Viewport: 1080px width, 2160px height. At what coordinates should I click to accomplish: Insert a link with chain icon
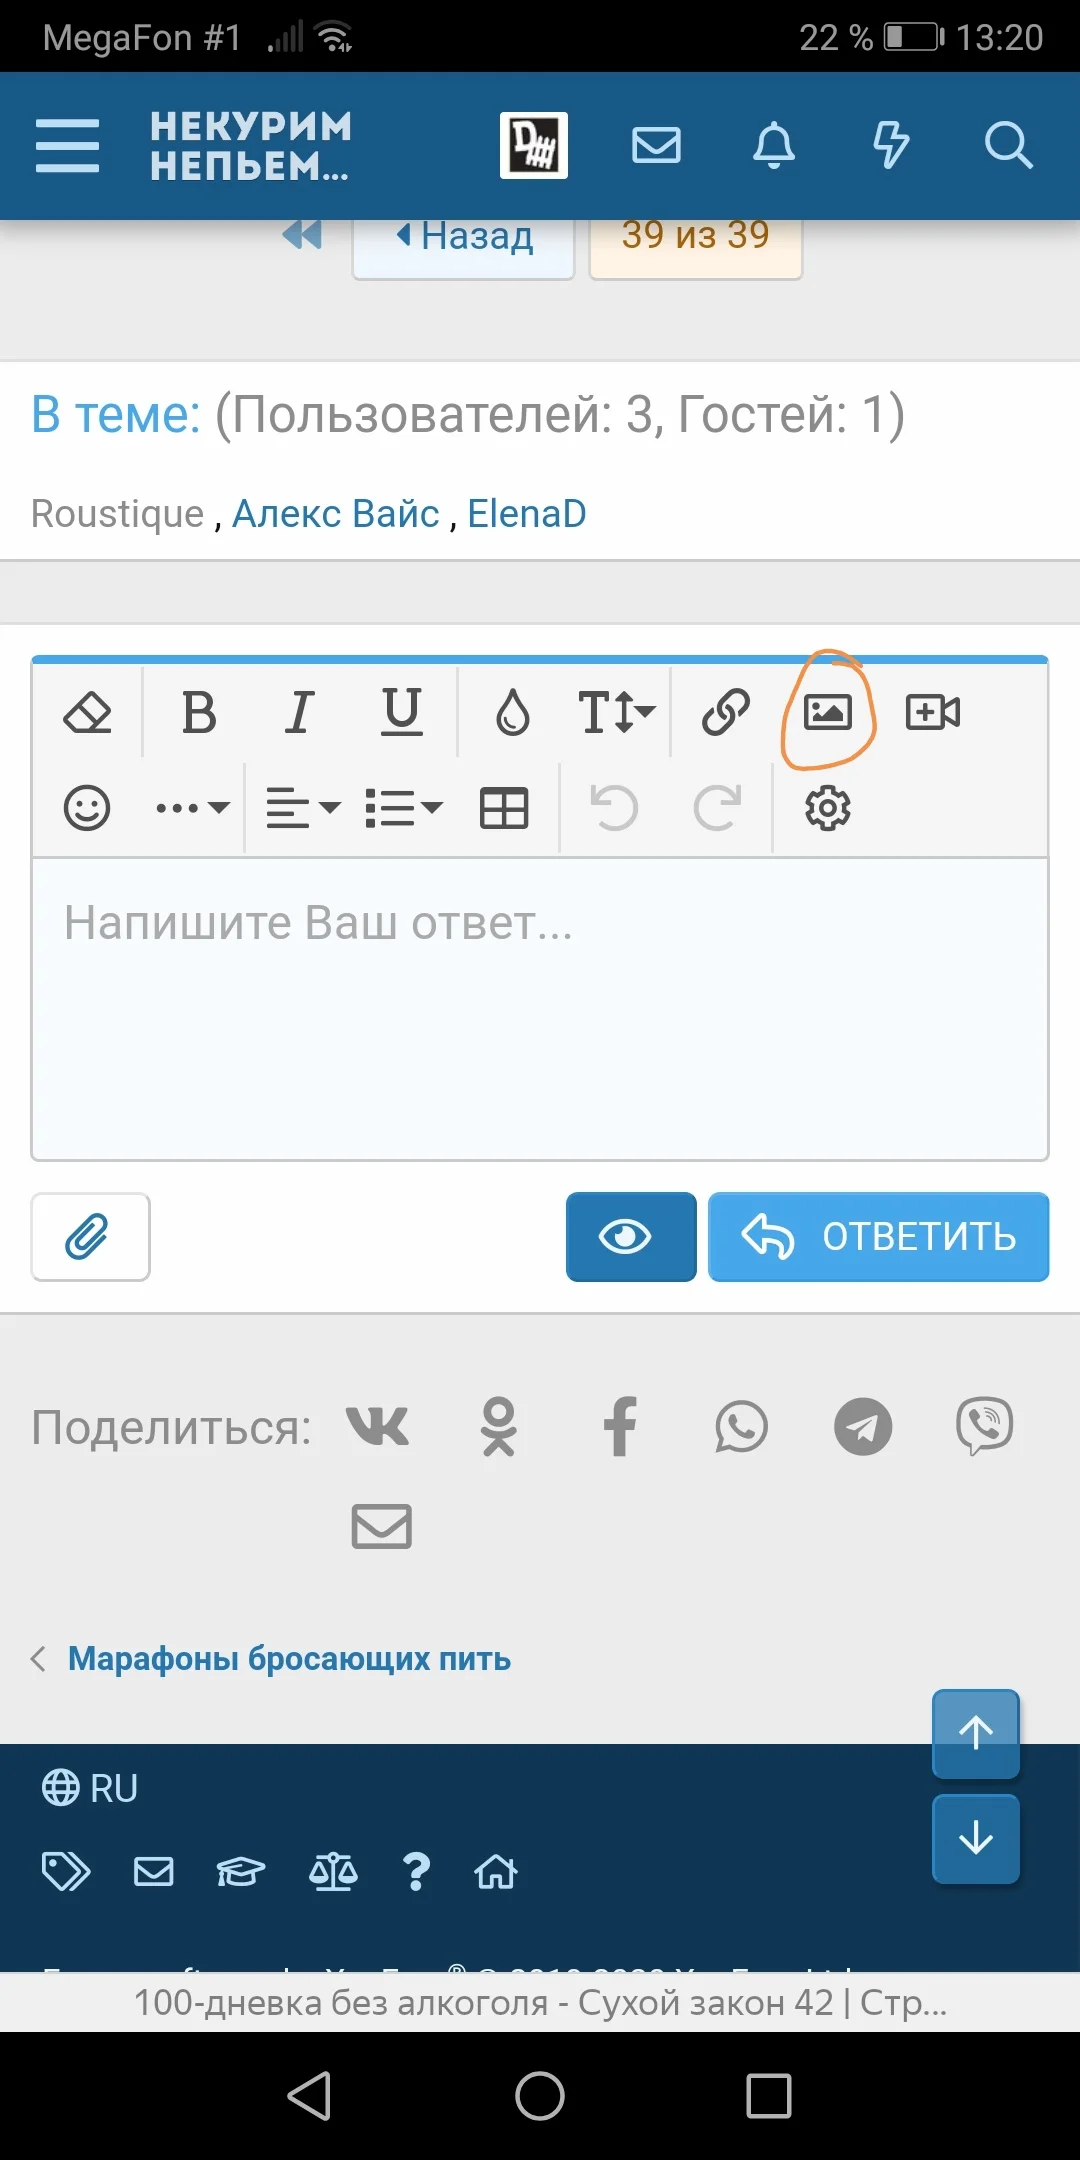click(725, 713)
